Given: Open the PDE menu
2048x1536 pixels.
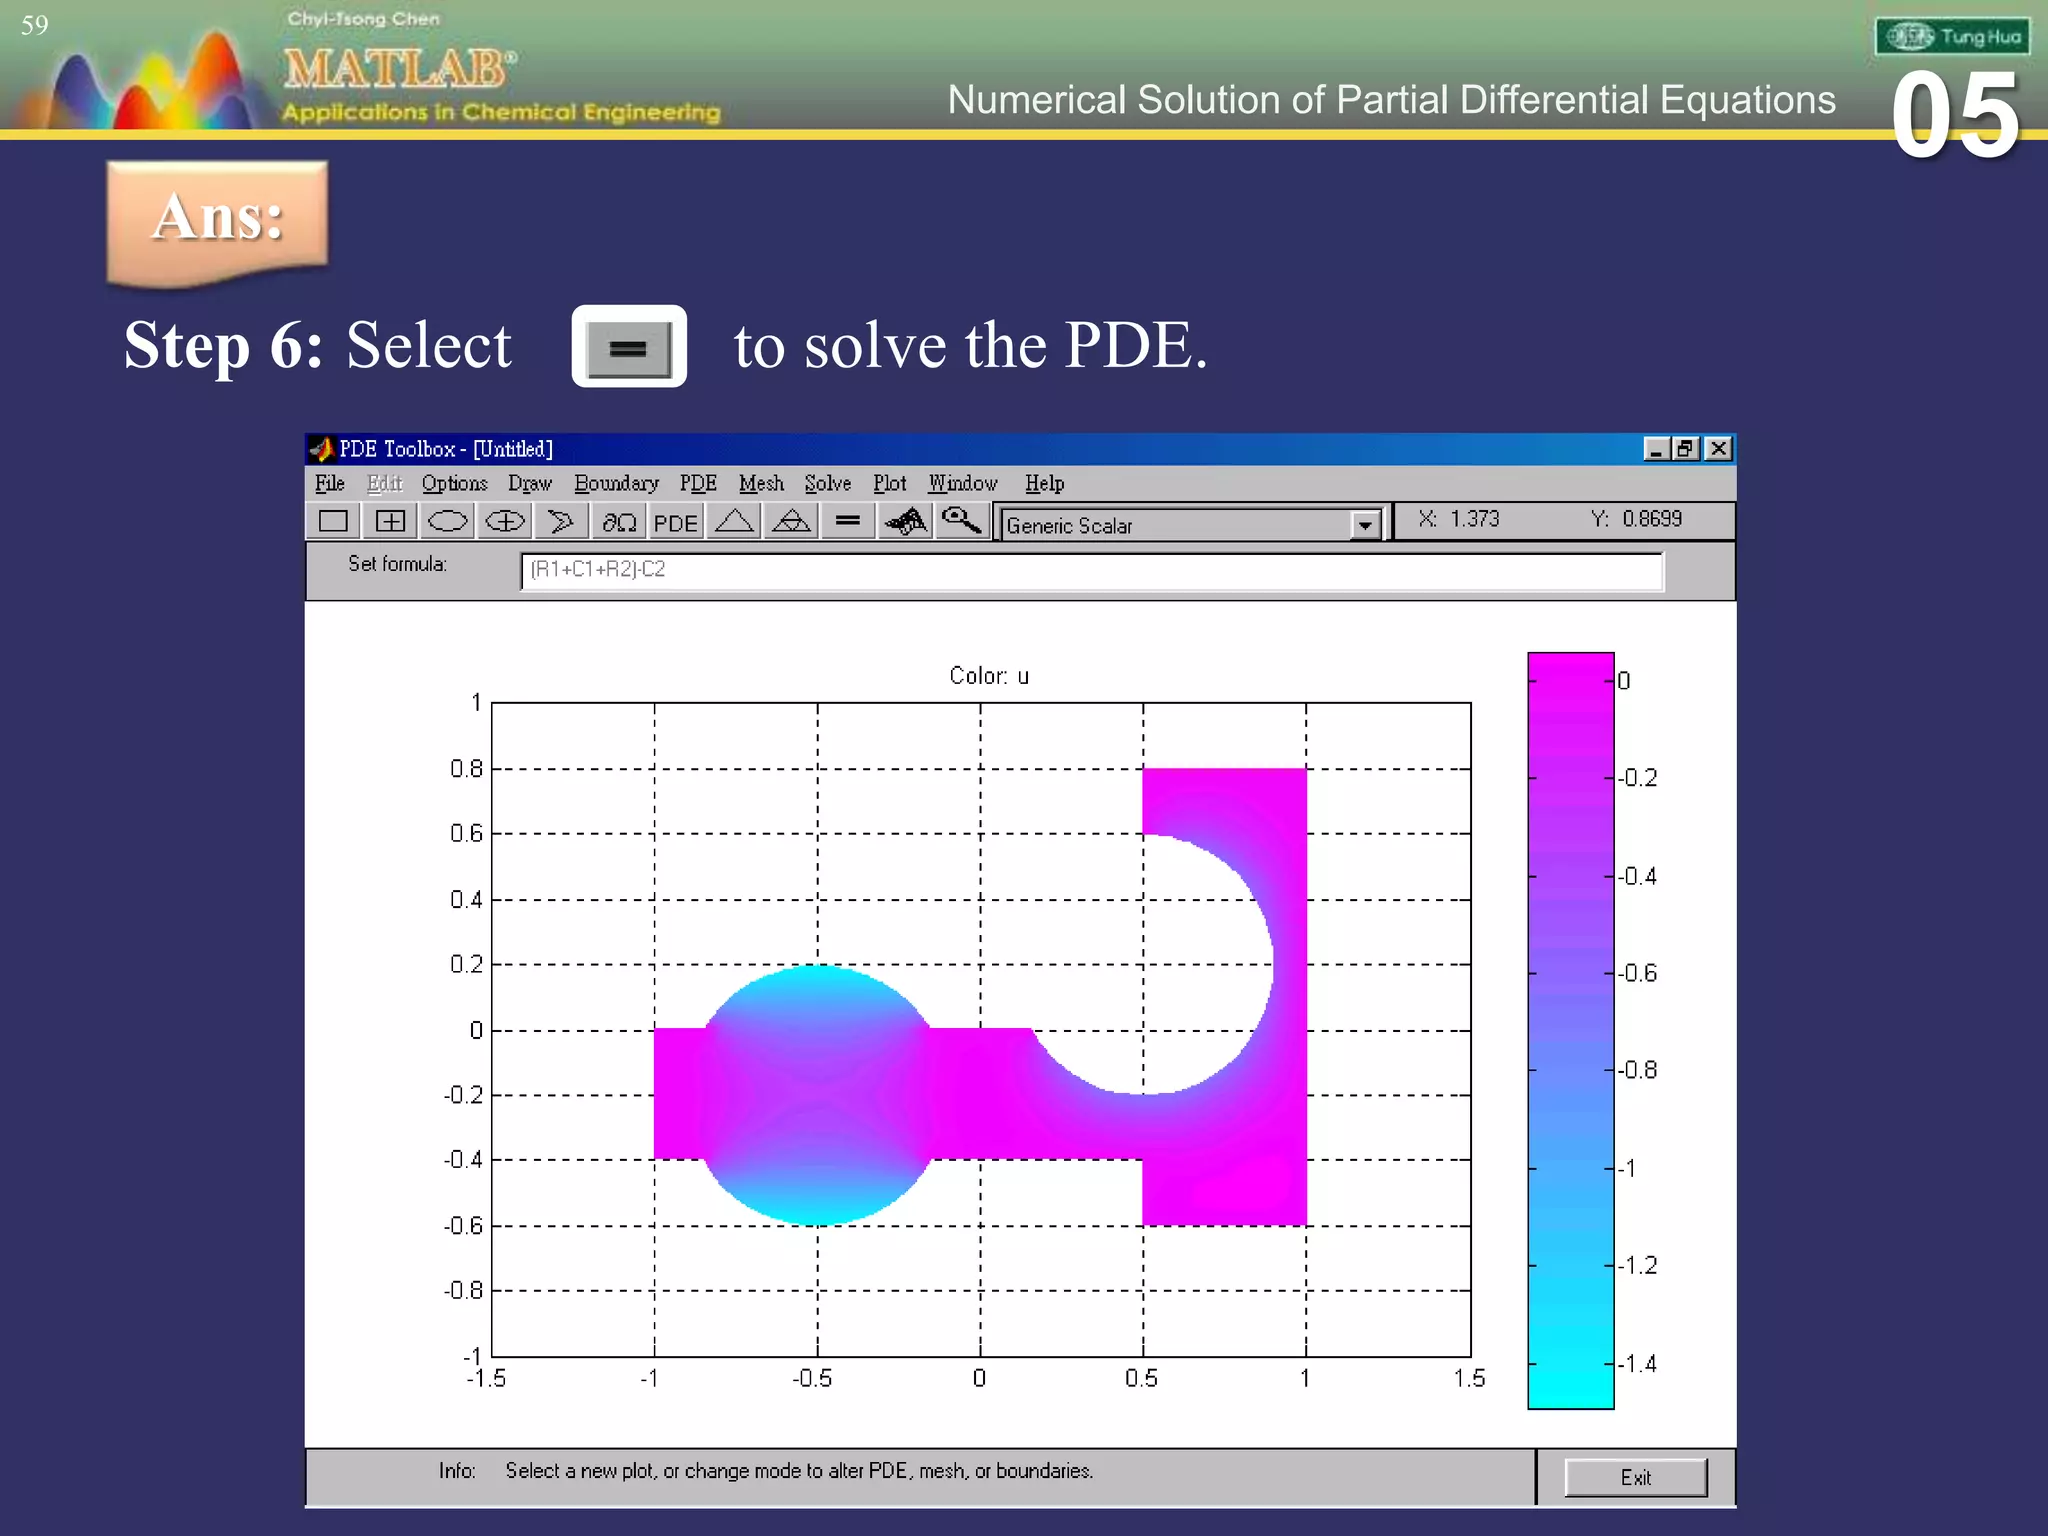Looking at the screenshot, I should click(x=698, y=484).
